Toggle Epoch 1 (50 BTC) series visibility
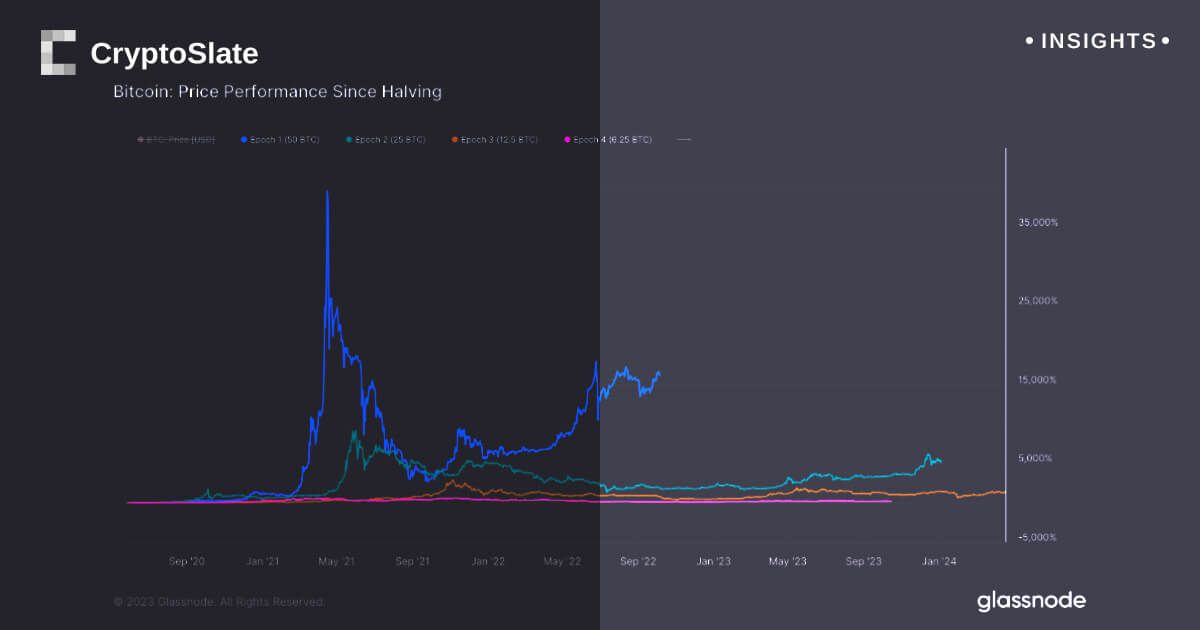Screen dimensions: 1200x630 pos(285,140)
